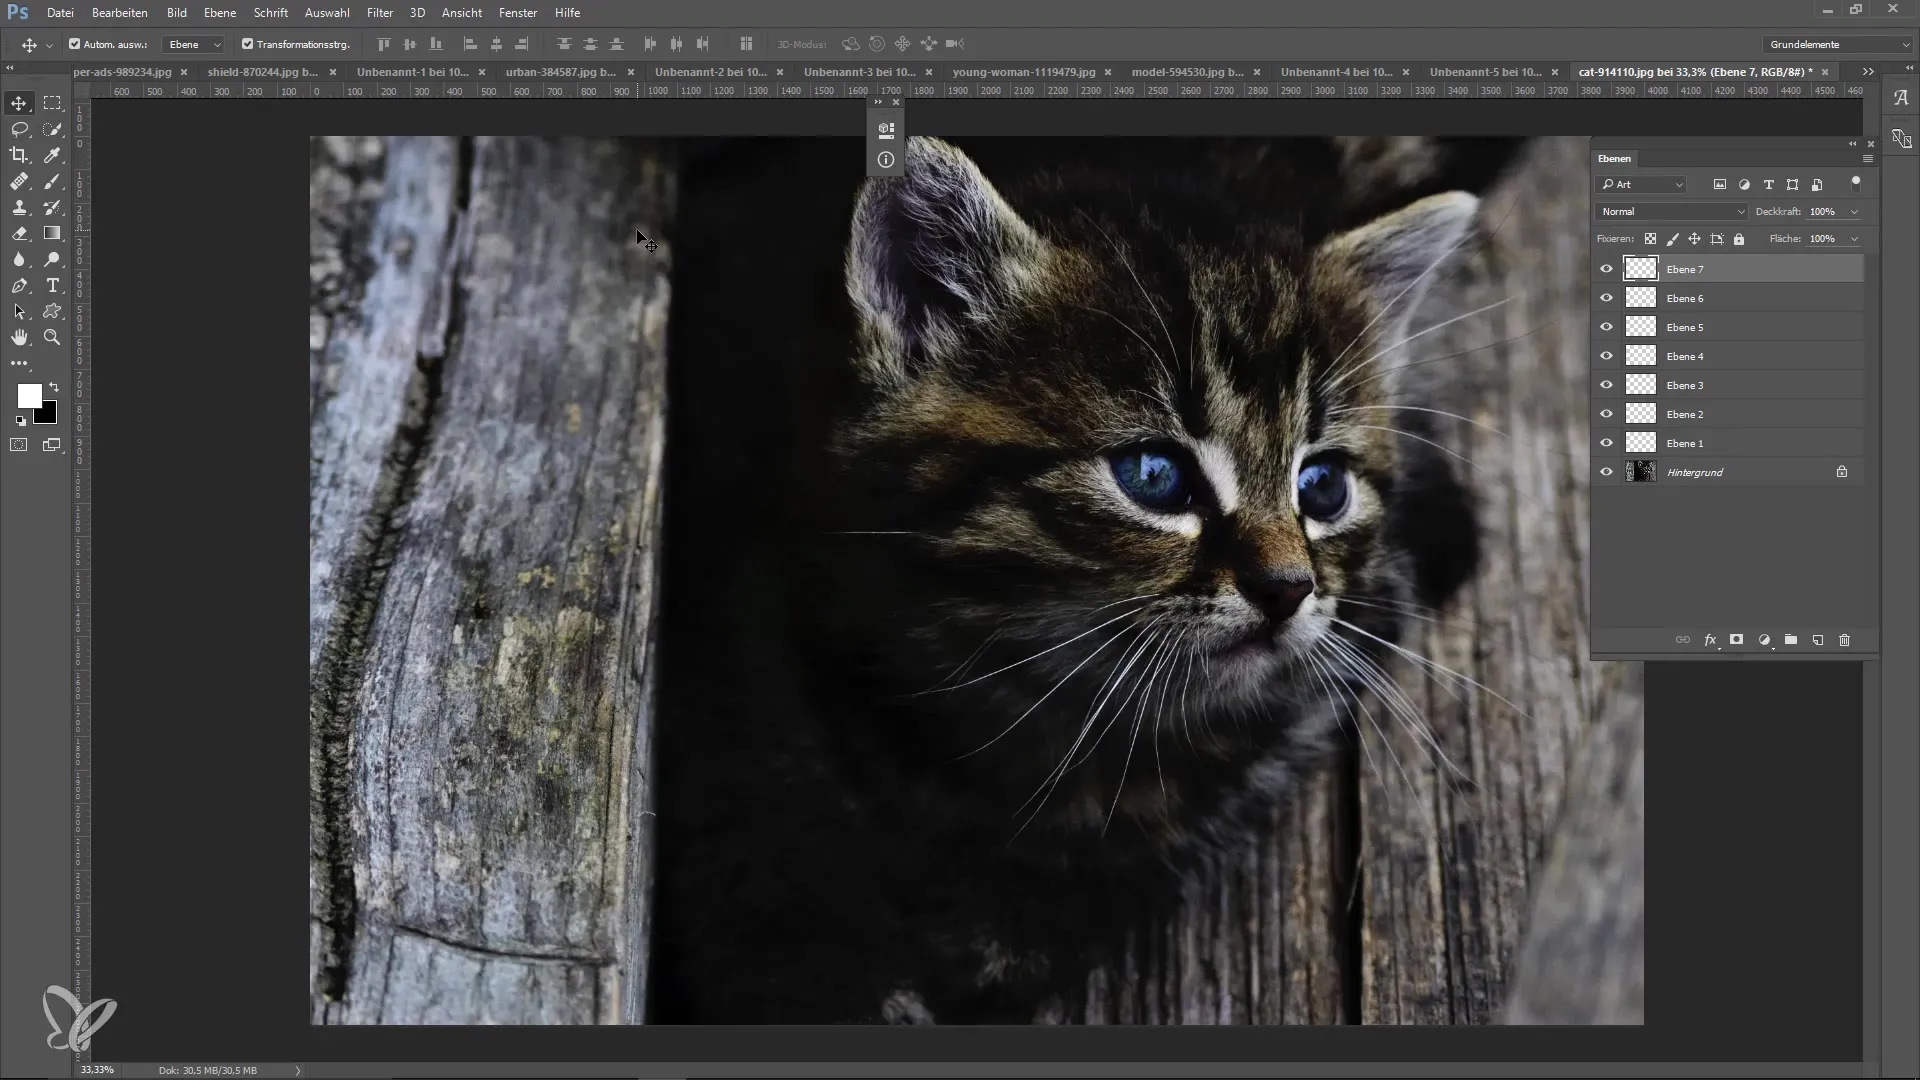Image resolution: width=1920 pixels, height=1080 pixels.
Task: Click the white foreground color swatch
Action: coord(28,394)
